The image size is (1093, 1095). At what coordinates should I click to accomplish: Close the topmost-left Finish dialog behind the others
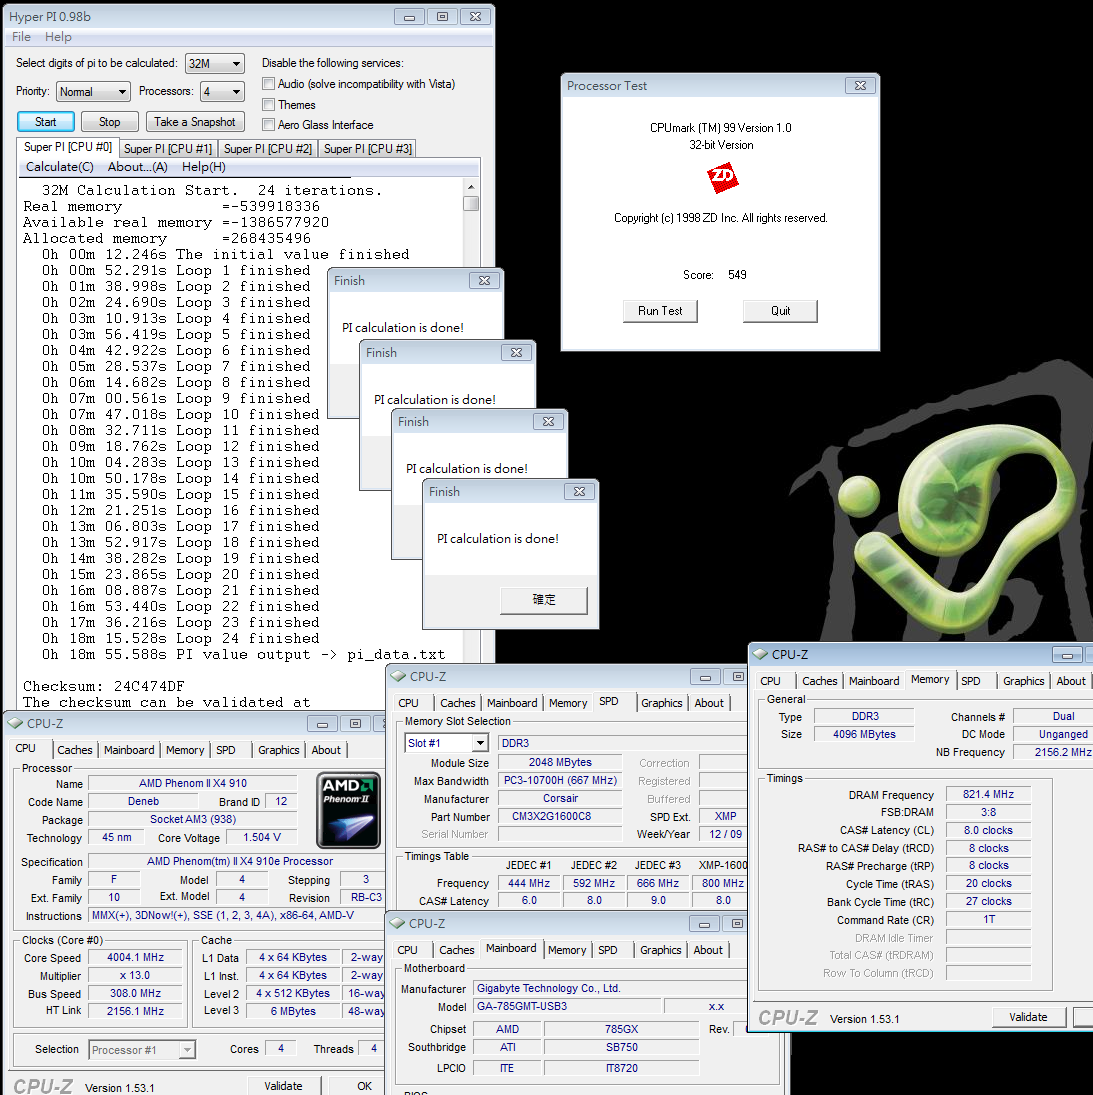484,280
